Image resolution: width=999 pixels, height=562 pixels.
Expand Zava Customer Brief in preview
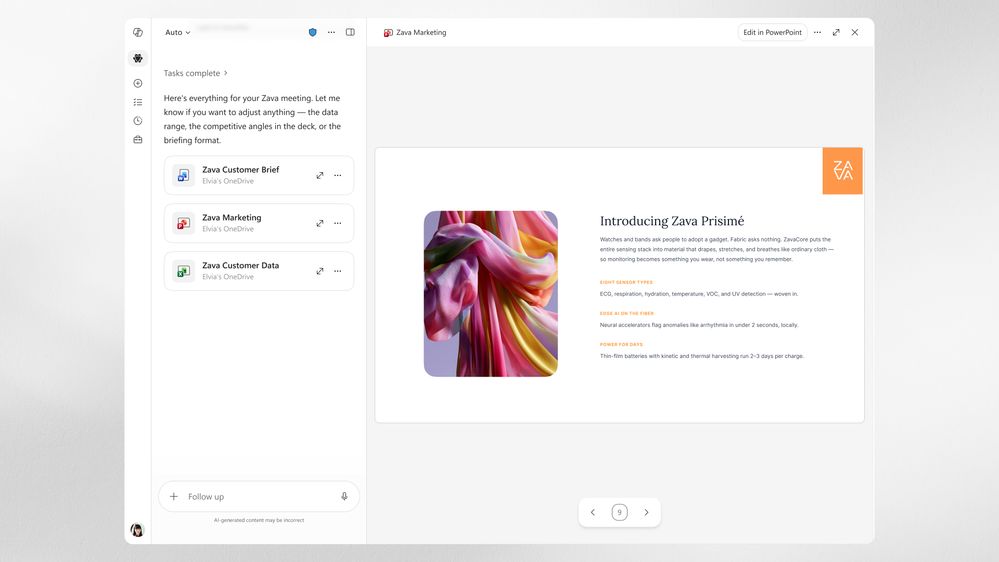320,175
